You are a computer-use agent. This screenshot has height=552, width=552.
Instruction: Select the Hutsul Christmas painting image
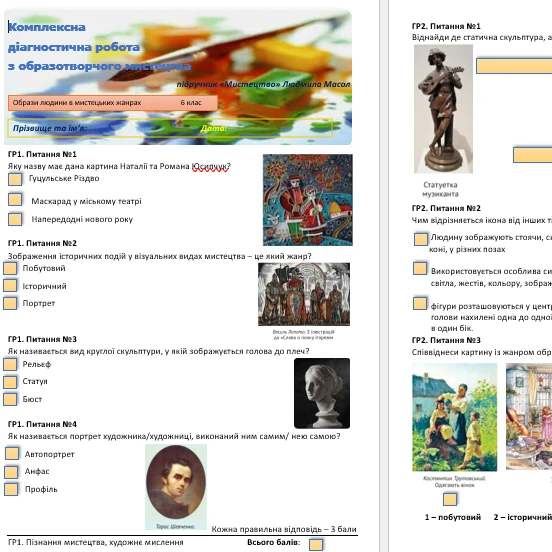(x=308, y=200)
